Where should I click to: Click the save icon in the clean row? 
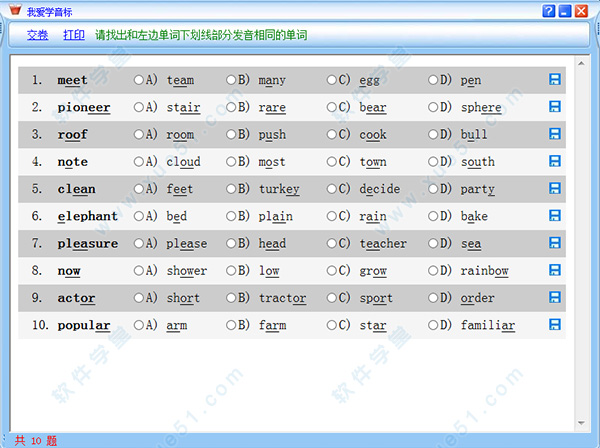pos(554,188)
